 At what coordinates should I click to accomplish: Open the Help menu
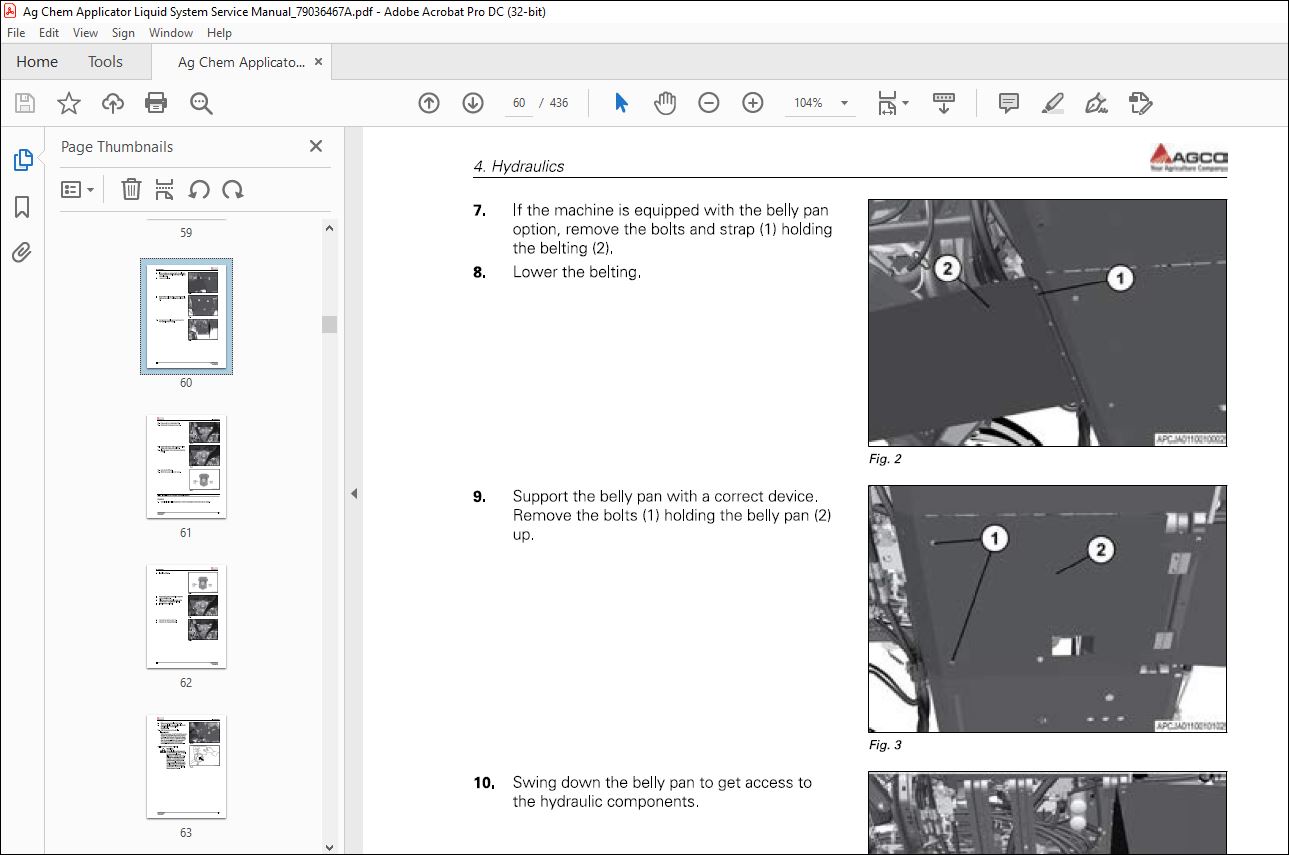pyautogui.click(x=219, y=33)
